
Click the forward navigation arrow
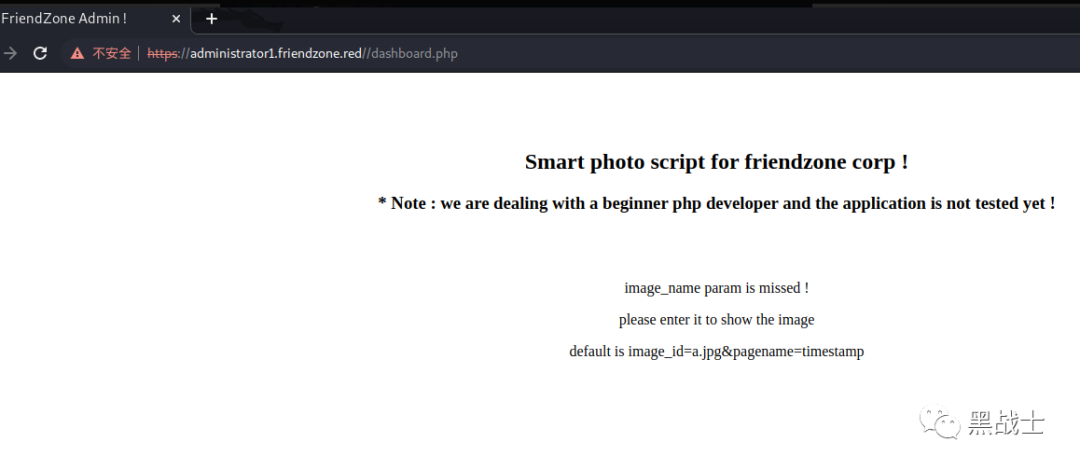10,53
